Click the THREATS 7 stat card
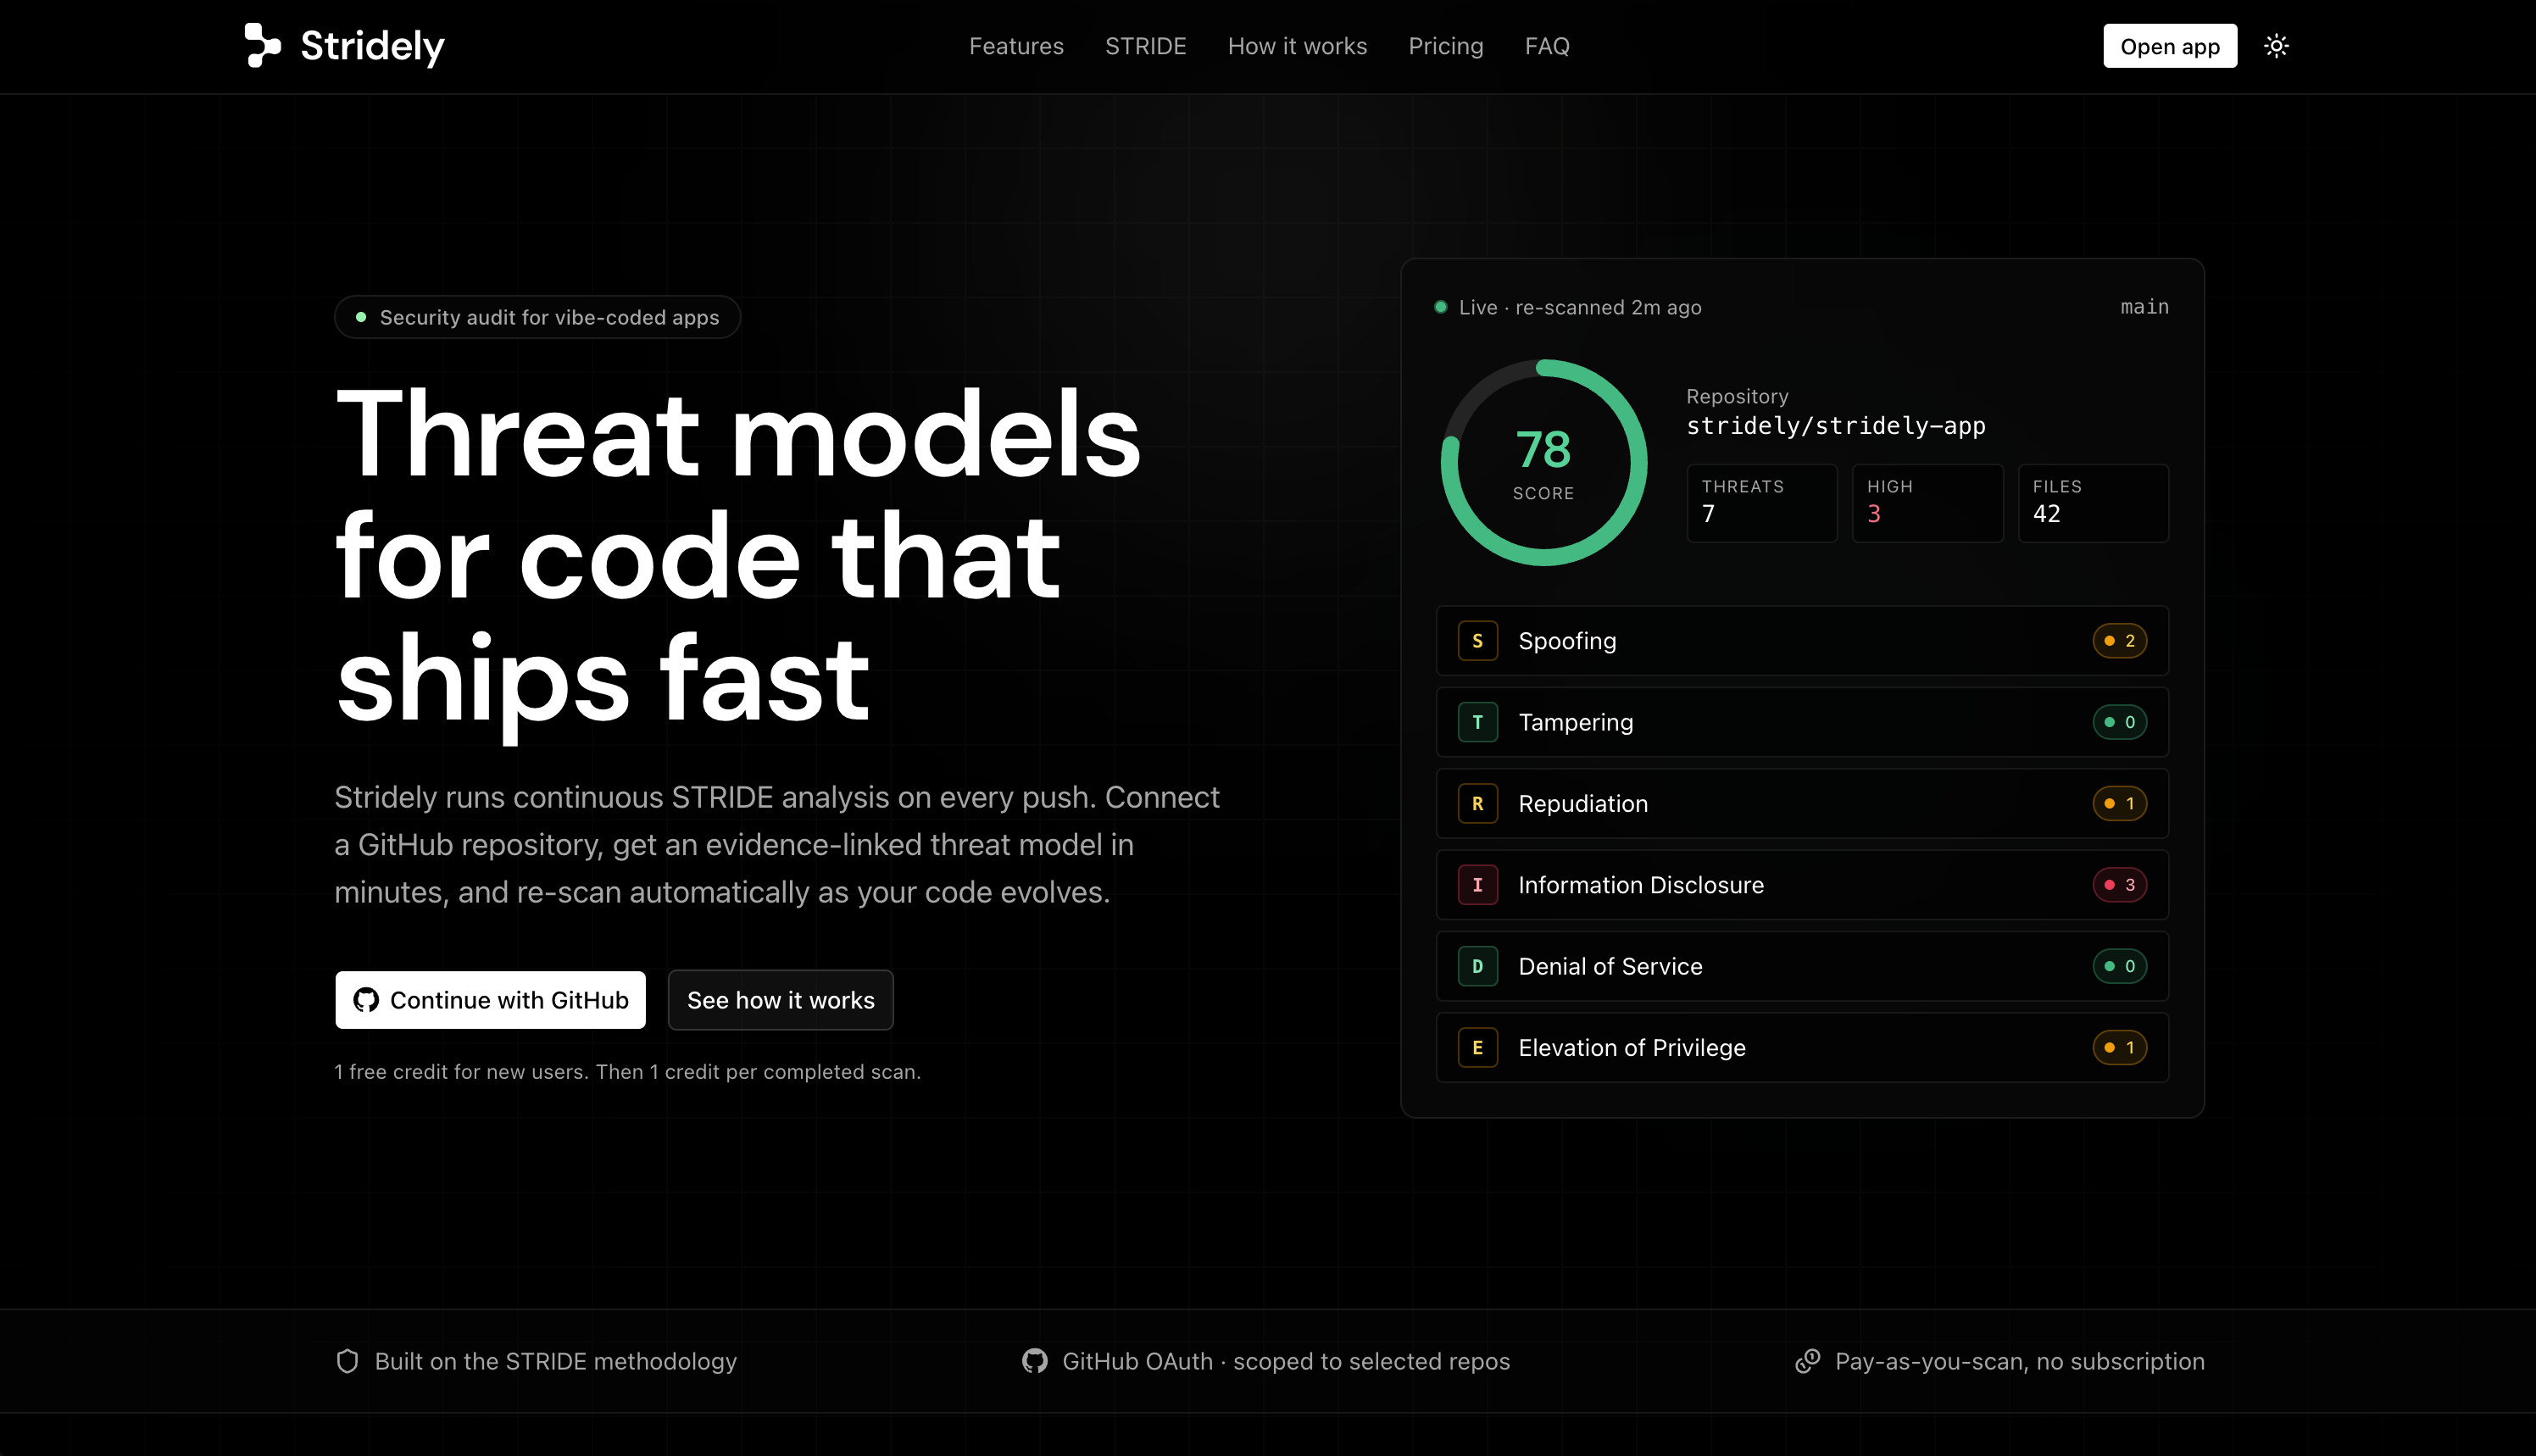 (x=1761, y=503)
